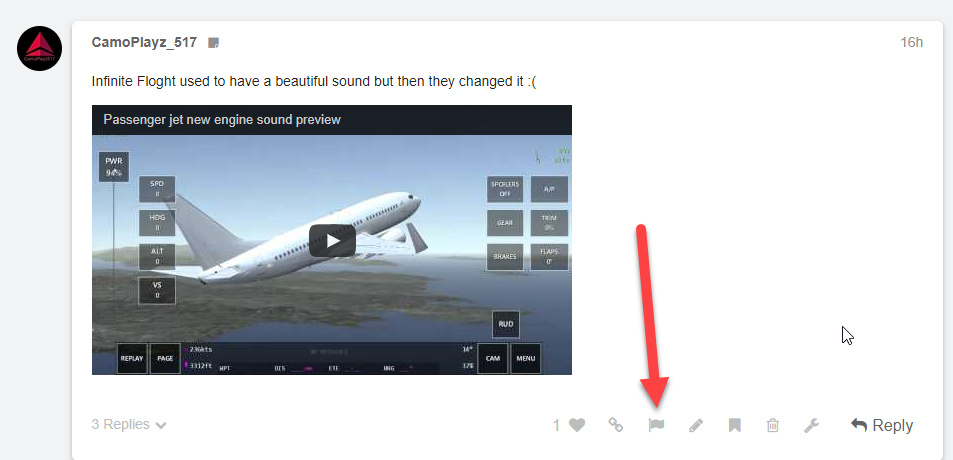Click the chevron next to 3 Replies

click(x=161, y=425)
